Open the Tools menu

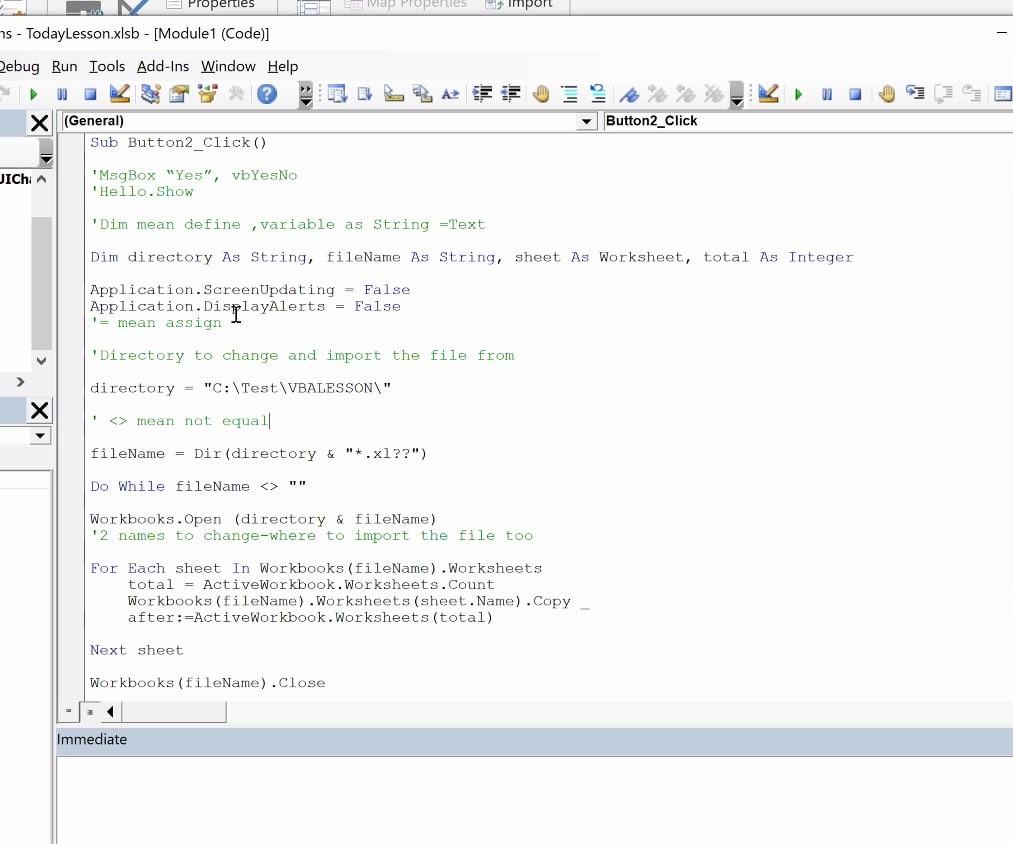tap(107, 66)
